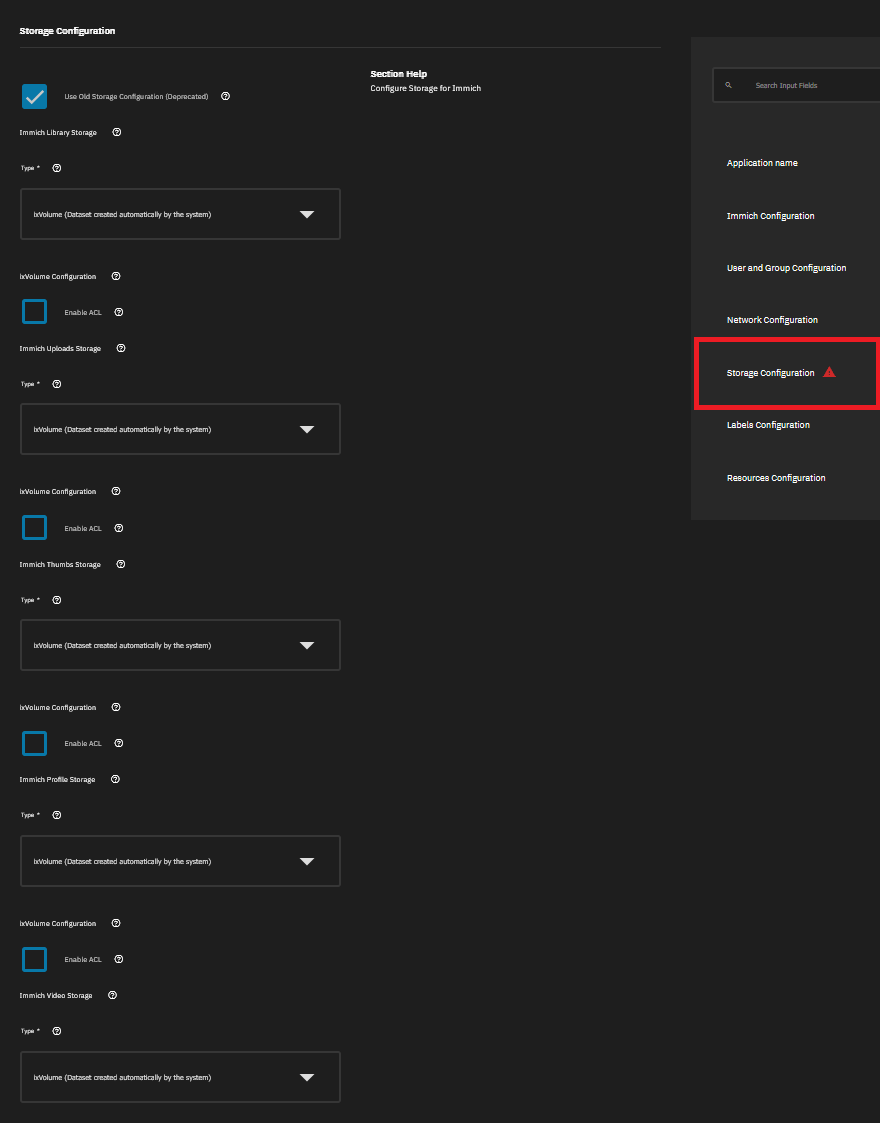This screenshot has width=880, height=1123.
Task: Go to User and Group Configuration
Action: [x=786, y=268]
